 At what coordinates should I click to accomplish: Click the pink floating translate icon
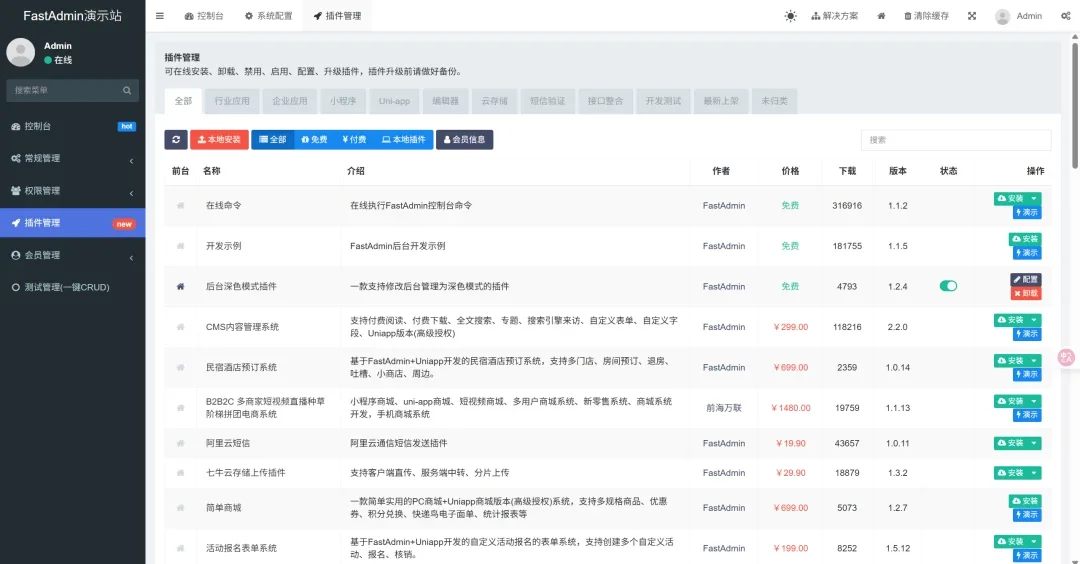click(x=1066, y=357)
